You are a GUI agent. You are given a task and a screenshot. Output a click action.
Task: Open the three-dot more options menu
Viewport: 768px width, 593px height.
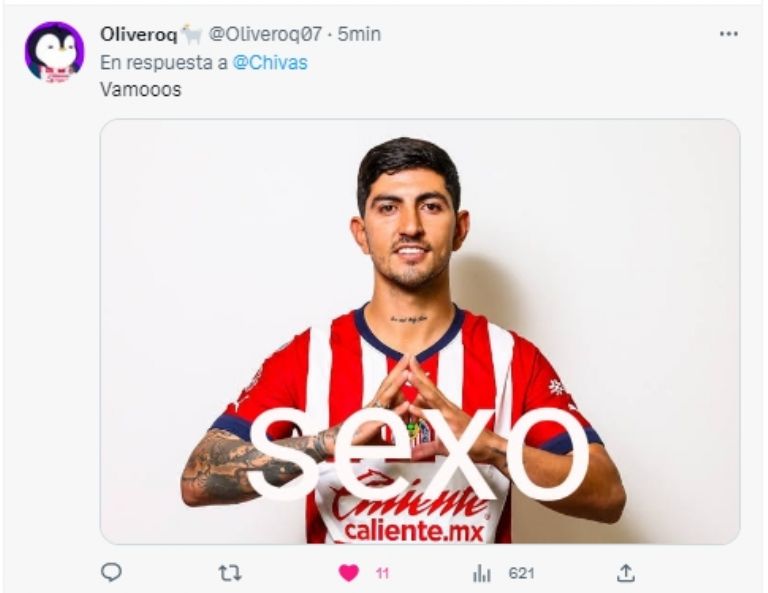tap(729, 34)
